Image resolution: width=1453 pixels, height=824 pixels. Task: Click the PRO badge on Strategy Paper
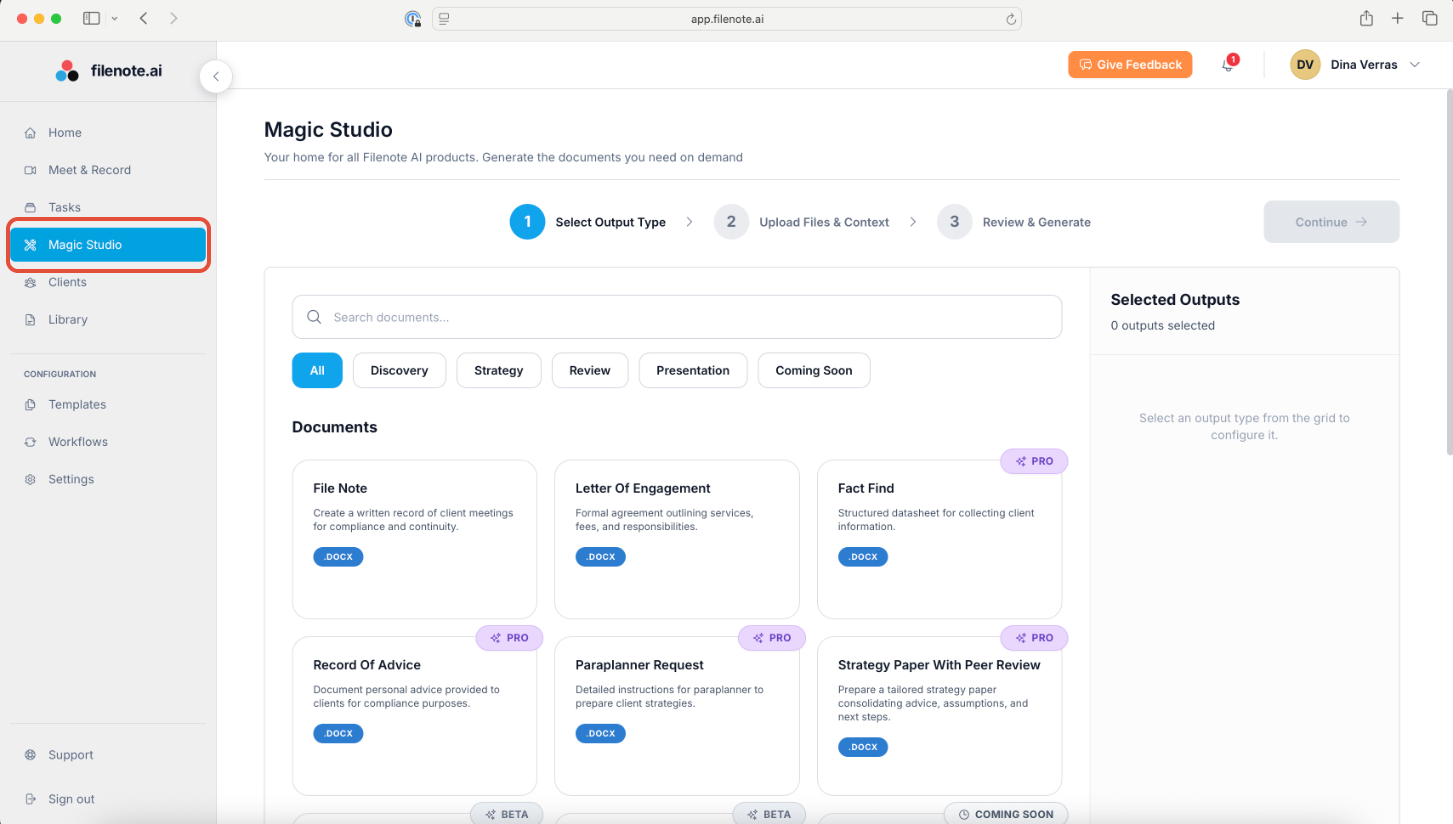(x=1034, y=638)
